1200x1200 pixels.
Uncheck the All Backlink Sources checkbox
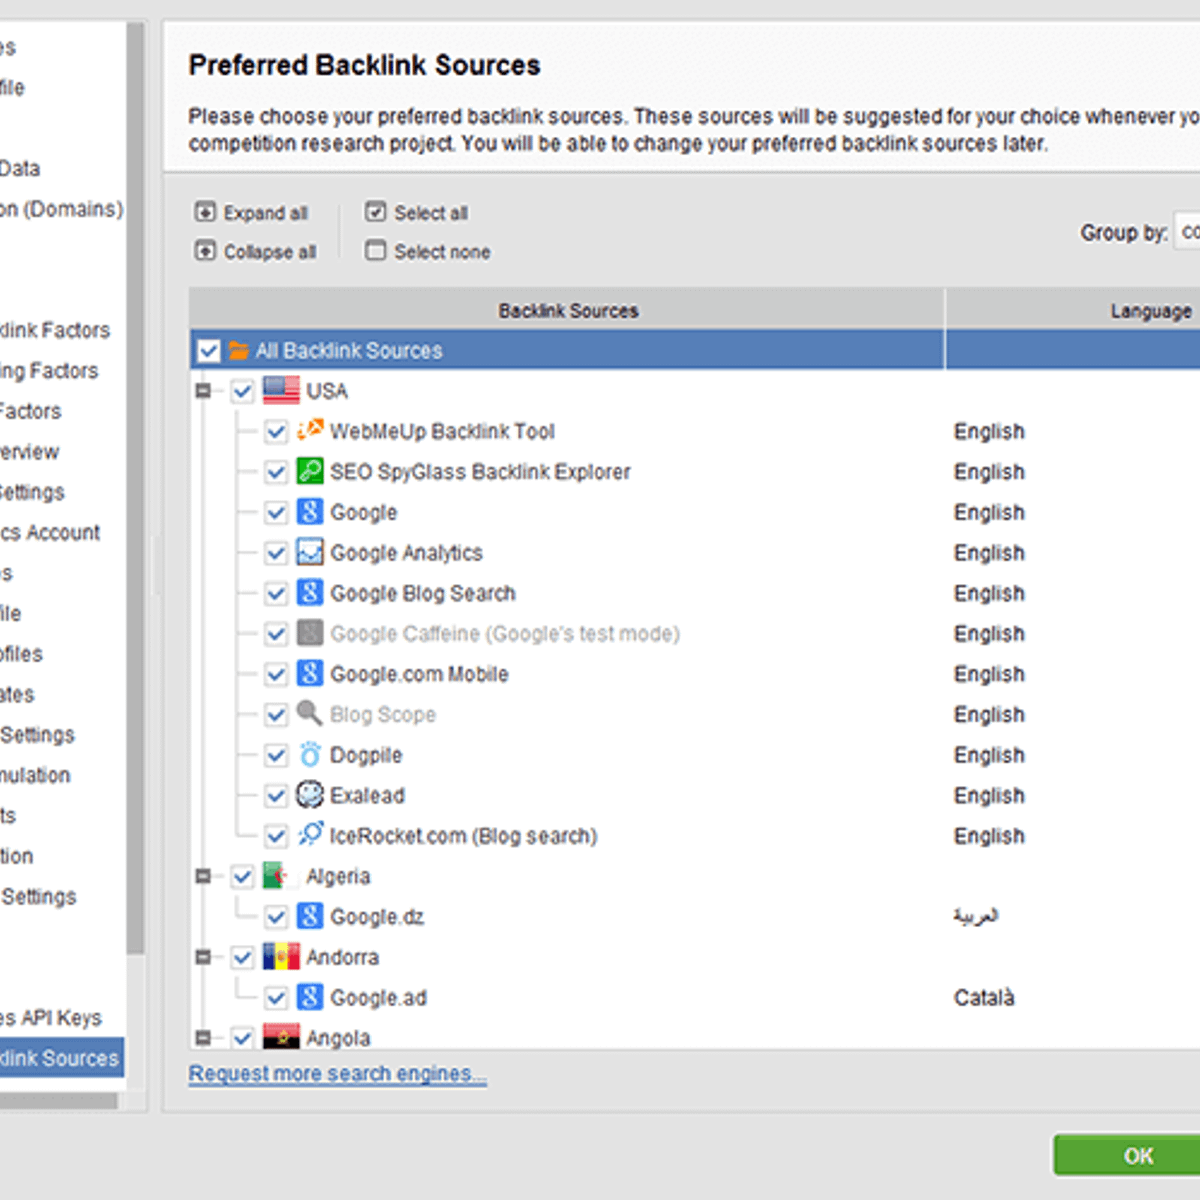[208, 350]
